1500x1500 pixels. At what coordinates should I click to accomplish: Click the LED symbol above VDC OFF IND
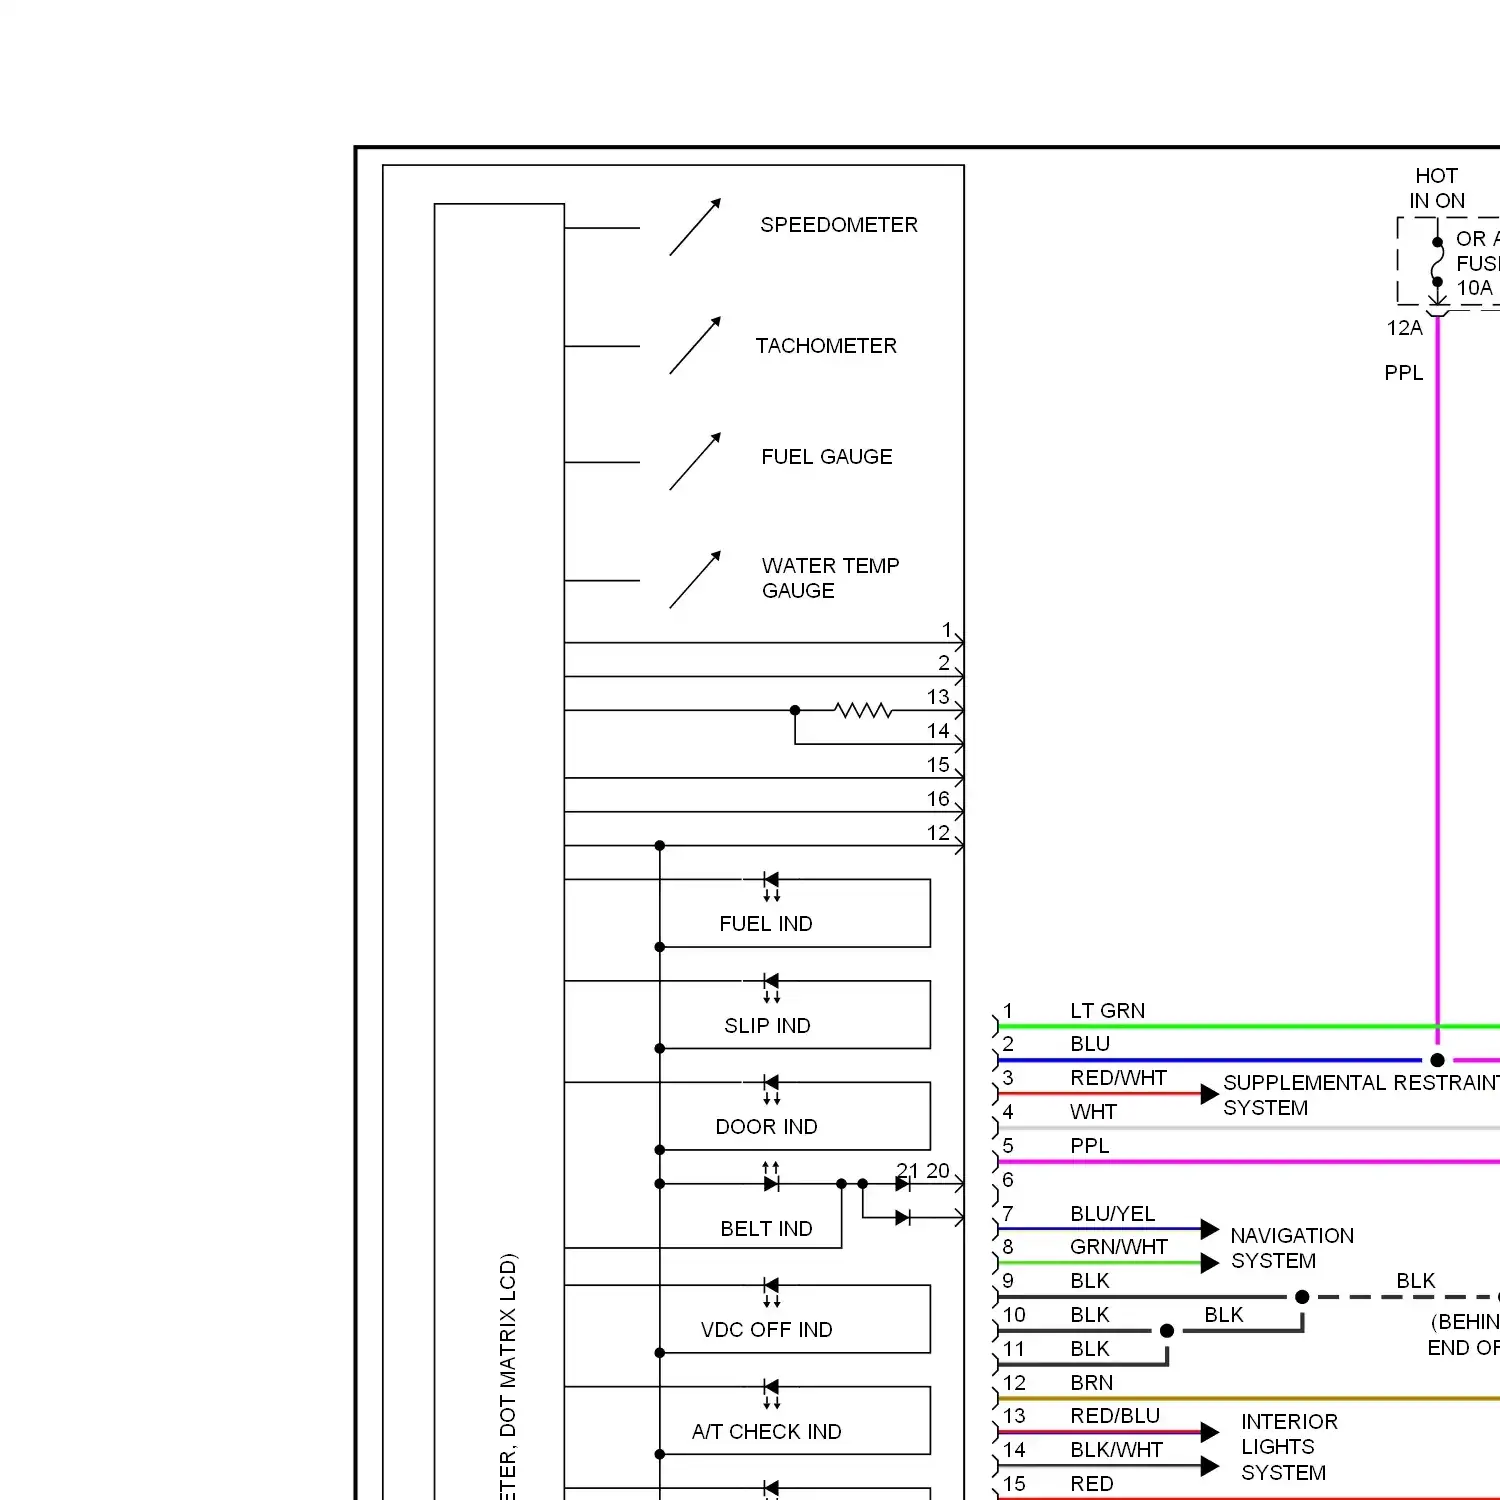pos(771,1291)
